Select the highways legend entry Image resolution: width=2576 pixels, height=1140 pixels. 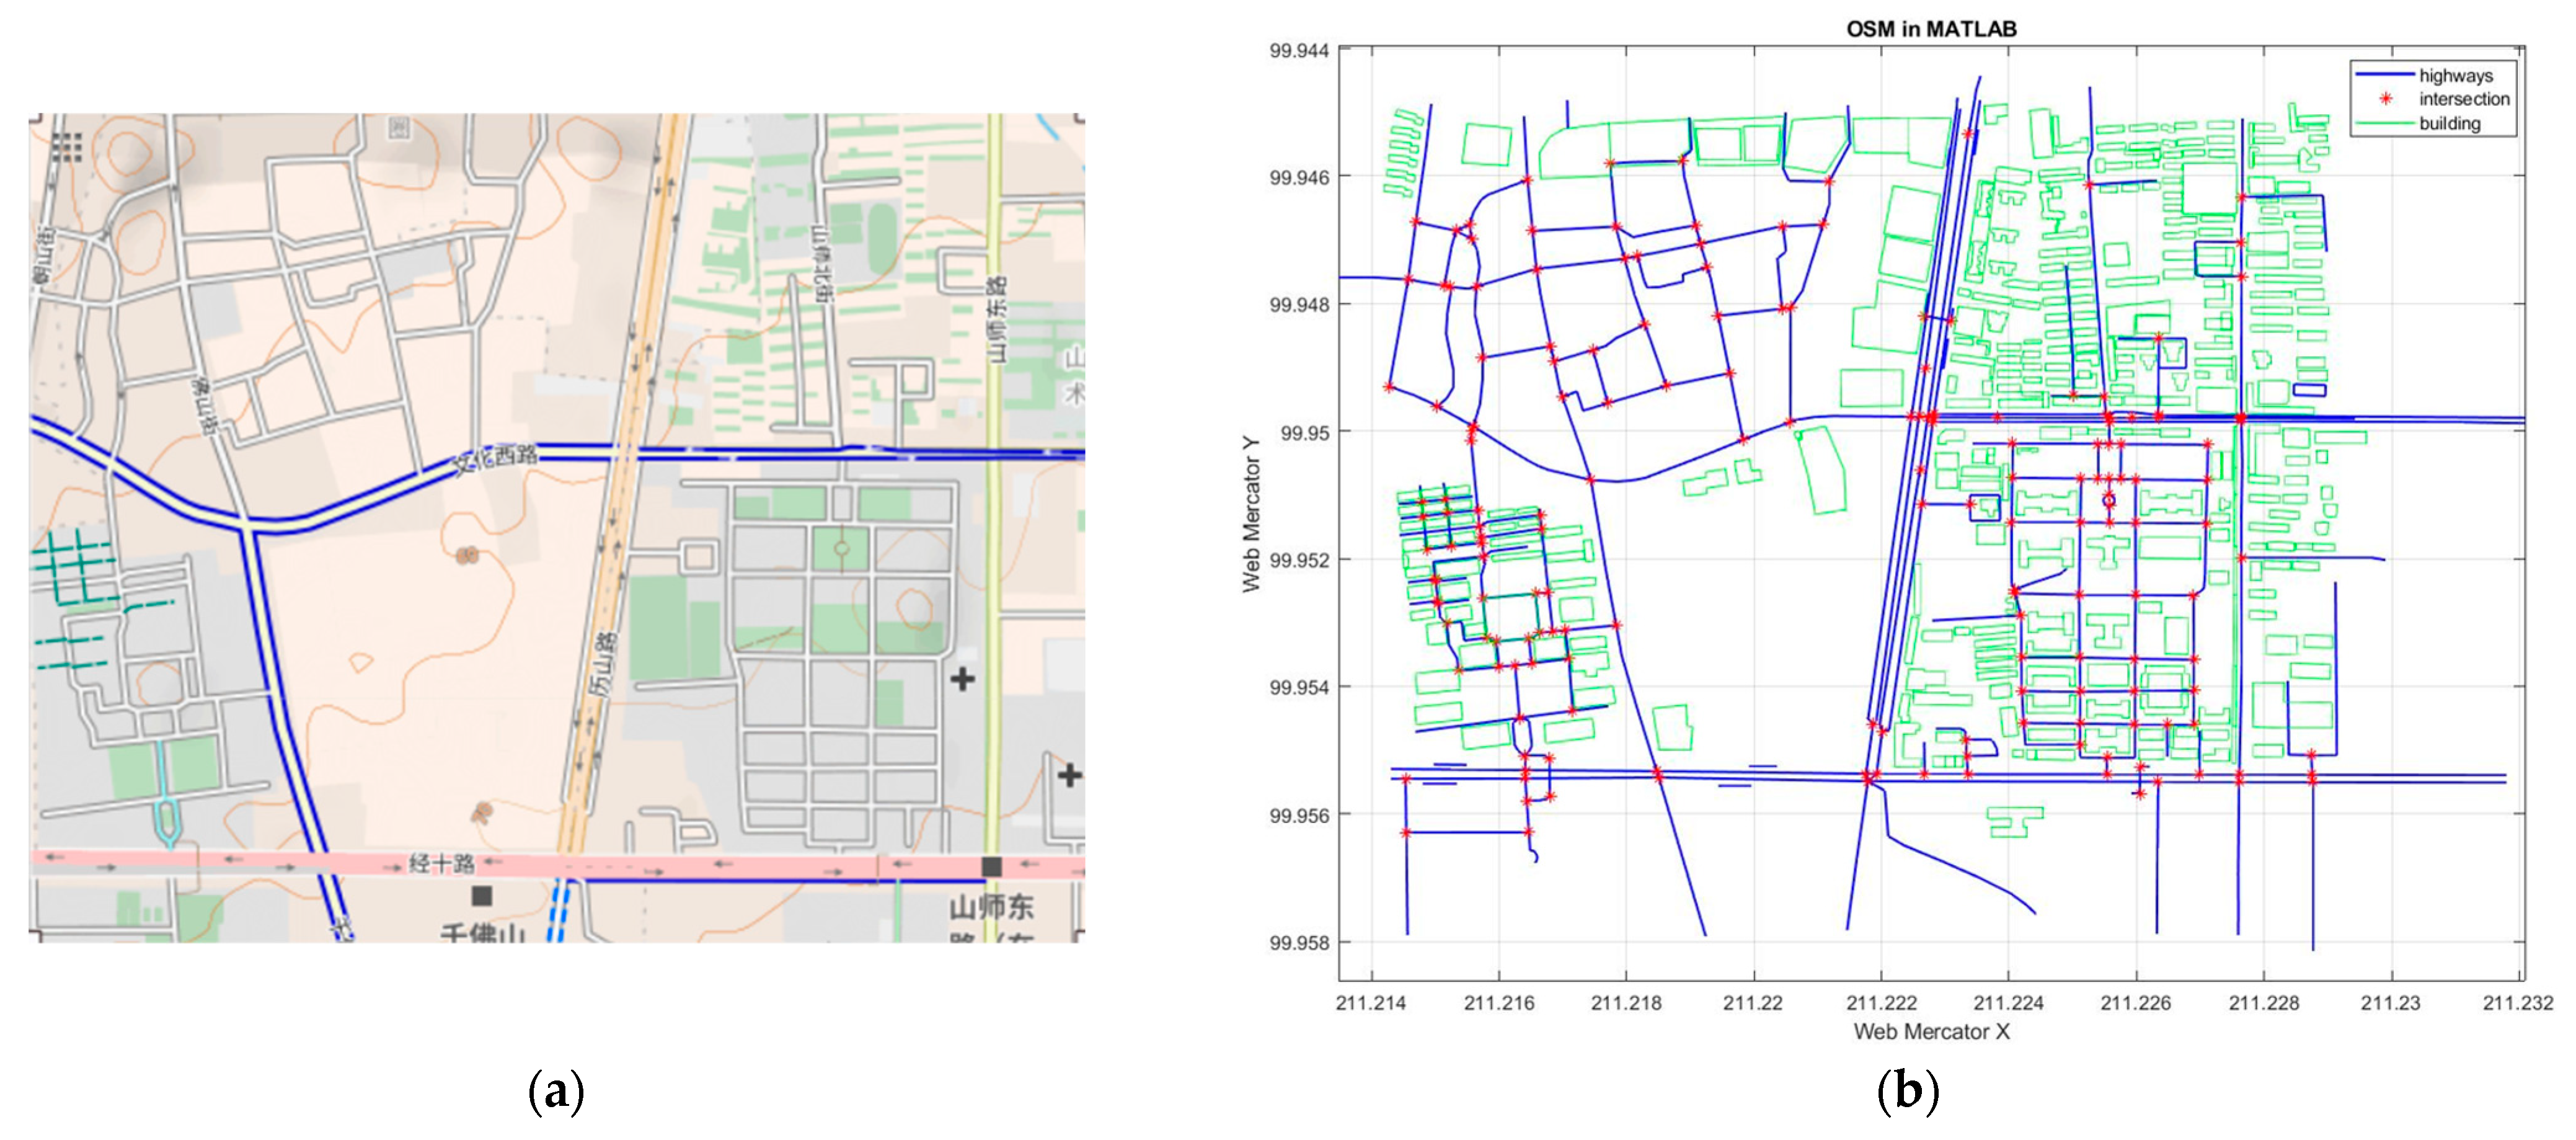point(2455,75)
